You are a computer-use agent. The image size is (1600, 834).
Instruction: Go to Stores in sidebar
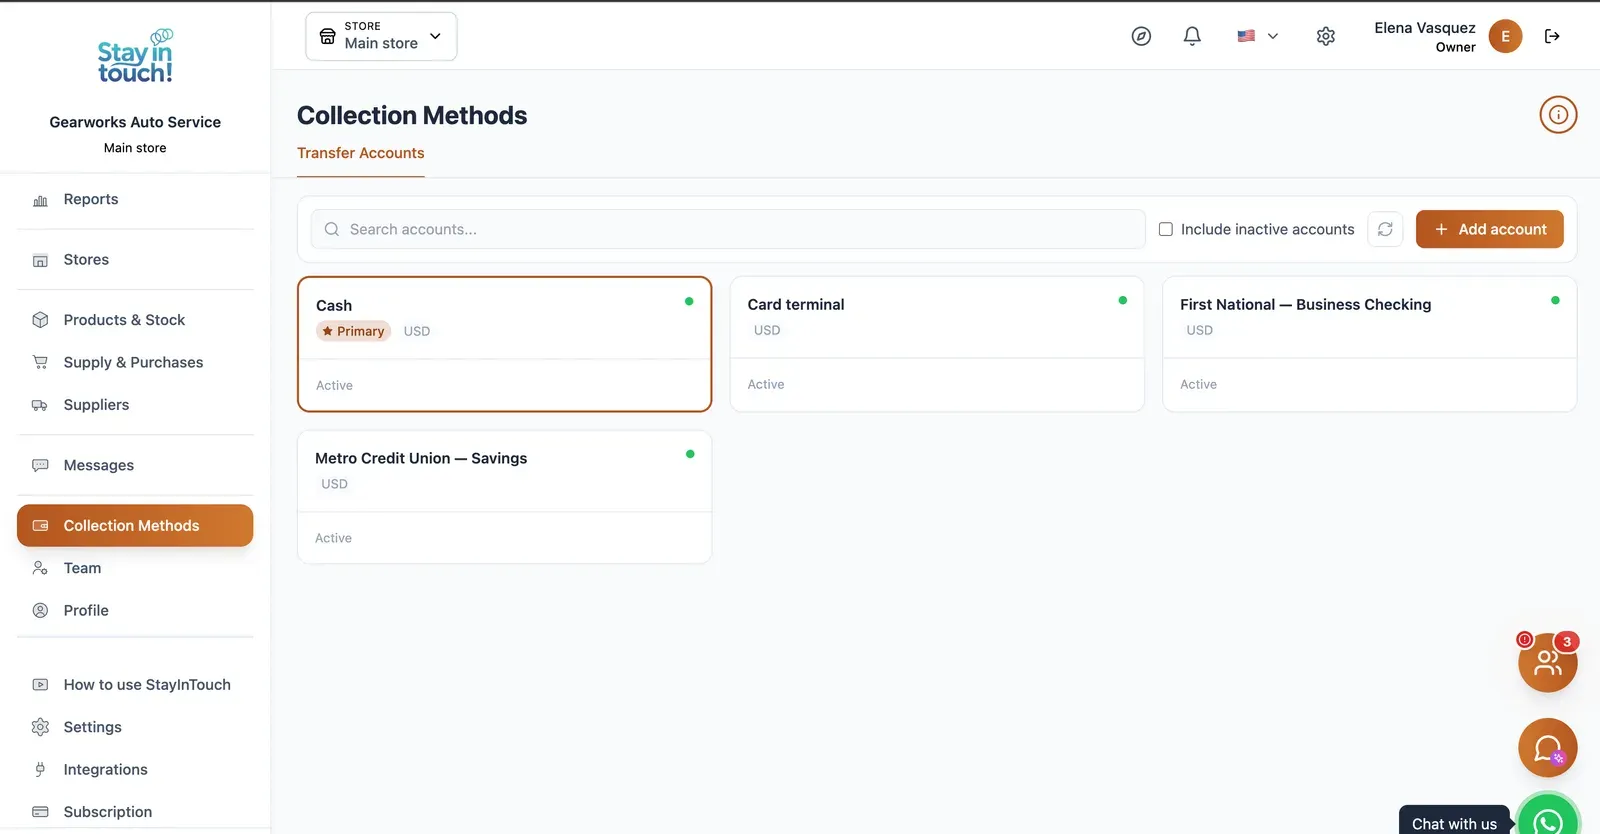coord(135,260)
